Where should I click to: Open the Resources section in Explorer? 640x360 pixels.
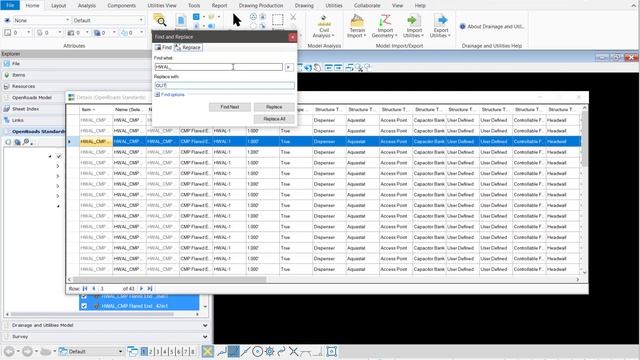(23, 87)
